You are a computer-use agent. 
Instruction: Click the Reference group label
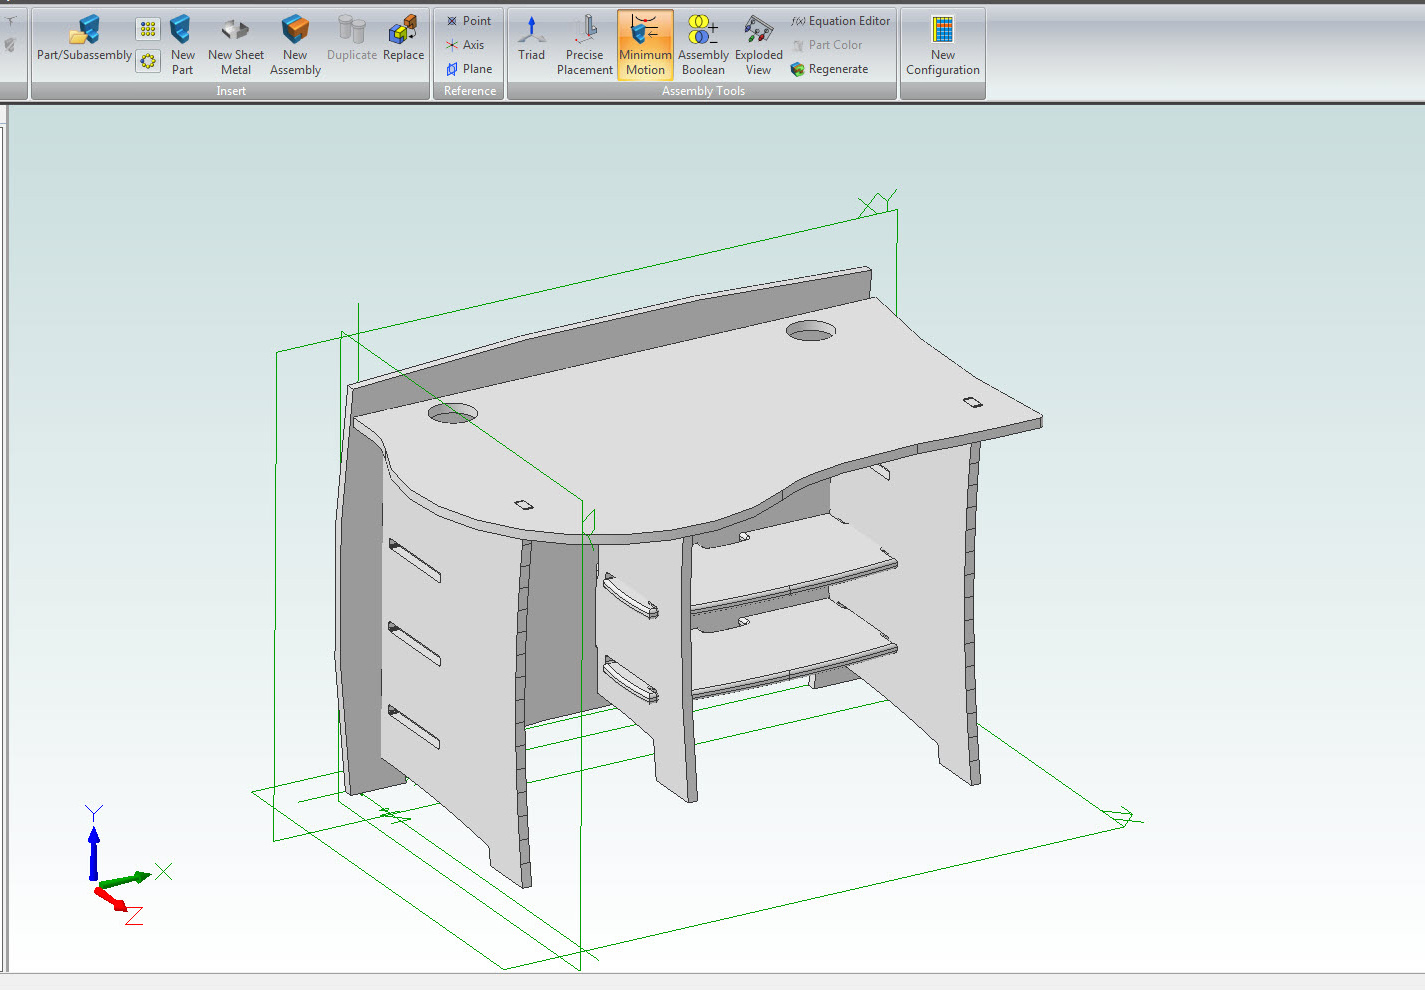coord(469,91)
